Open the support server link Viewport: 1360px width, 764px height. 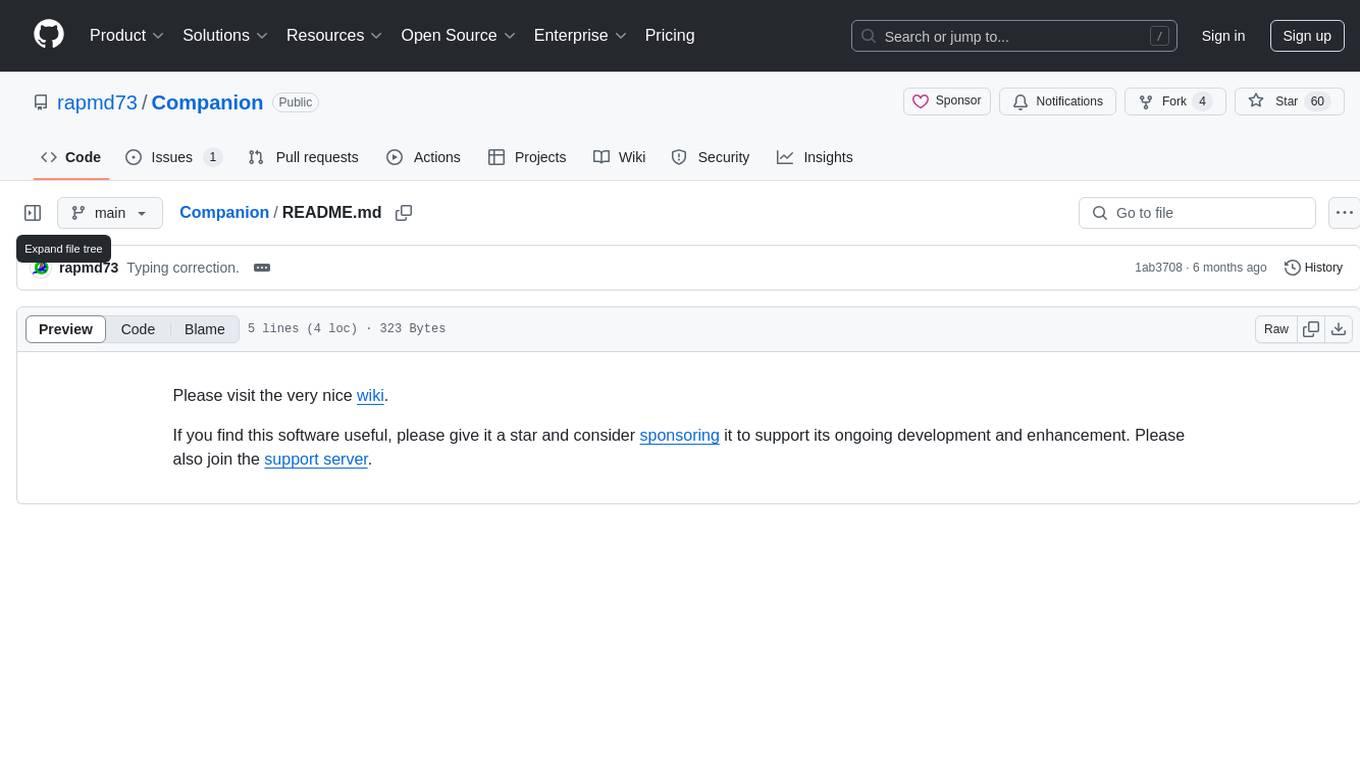point(316,459)
